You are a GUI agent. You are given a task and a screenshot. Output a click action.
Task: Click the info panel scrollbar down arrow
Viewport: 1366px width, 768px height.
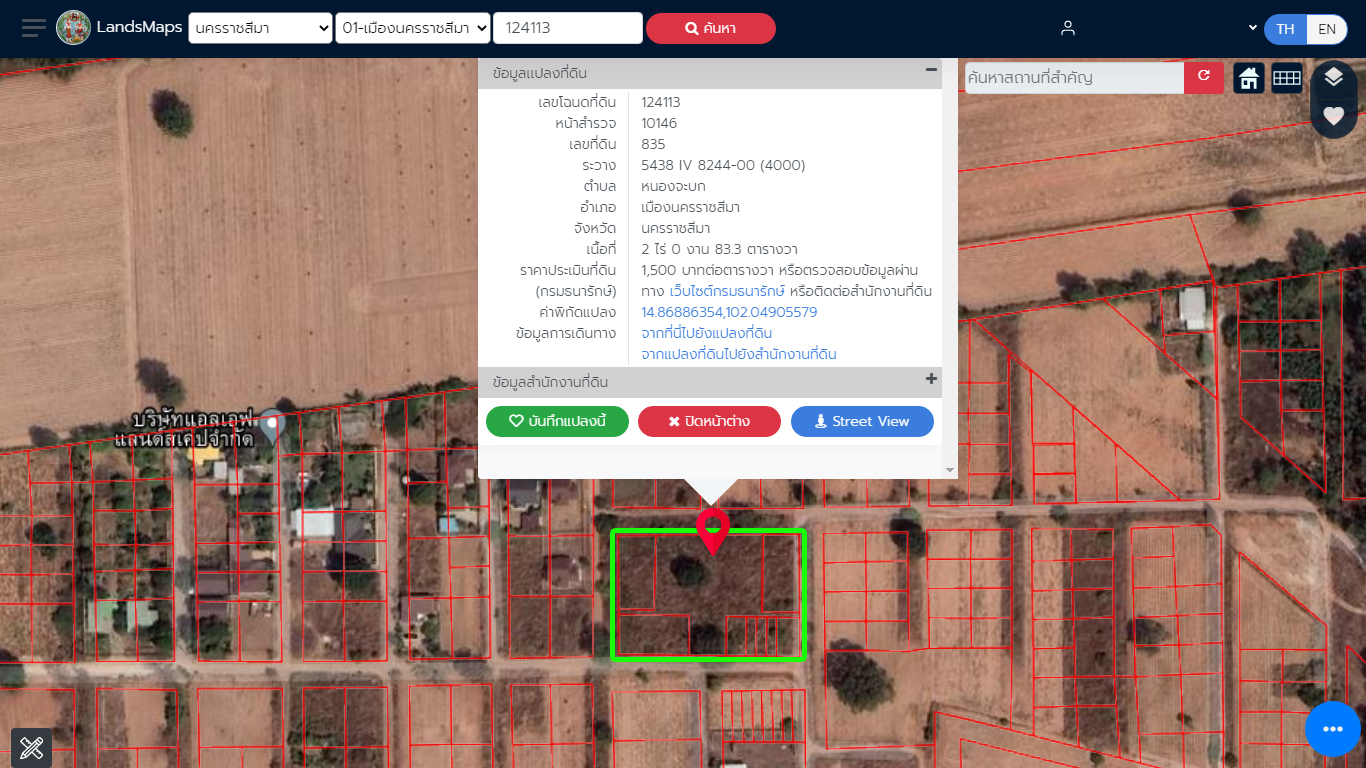(x=950, y=470)
